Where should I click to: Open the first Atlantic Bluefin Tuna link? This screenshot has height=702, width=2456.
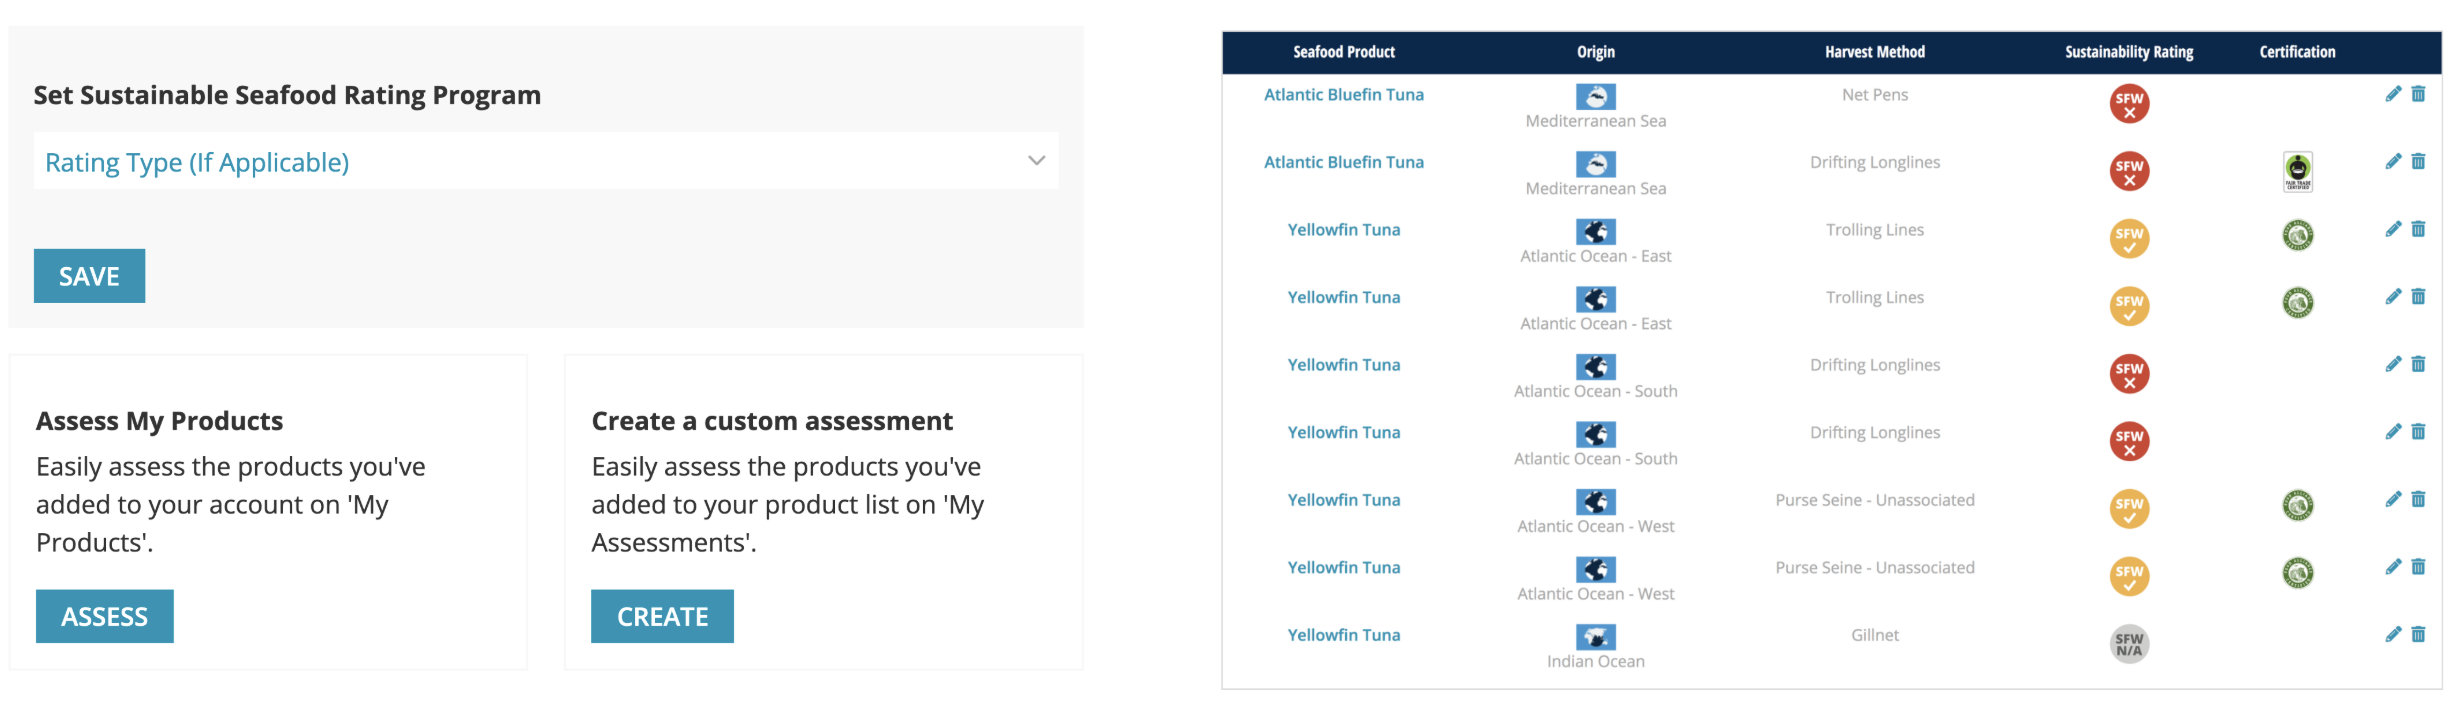(1343, 95)
